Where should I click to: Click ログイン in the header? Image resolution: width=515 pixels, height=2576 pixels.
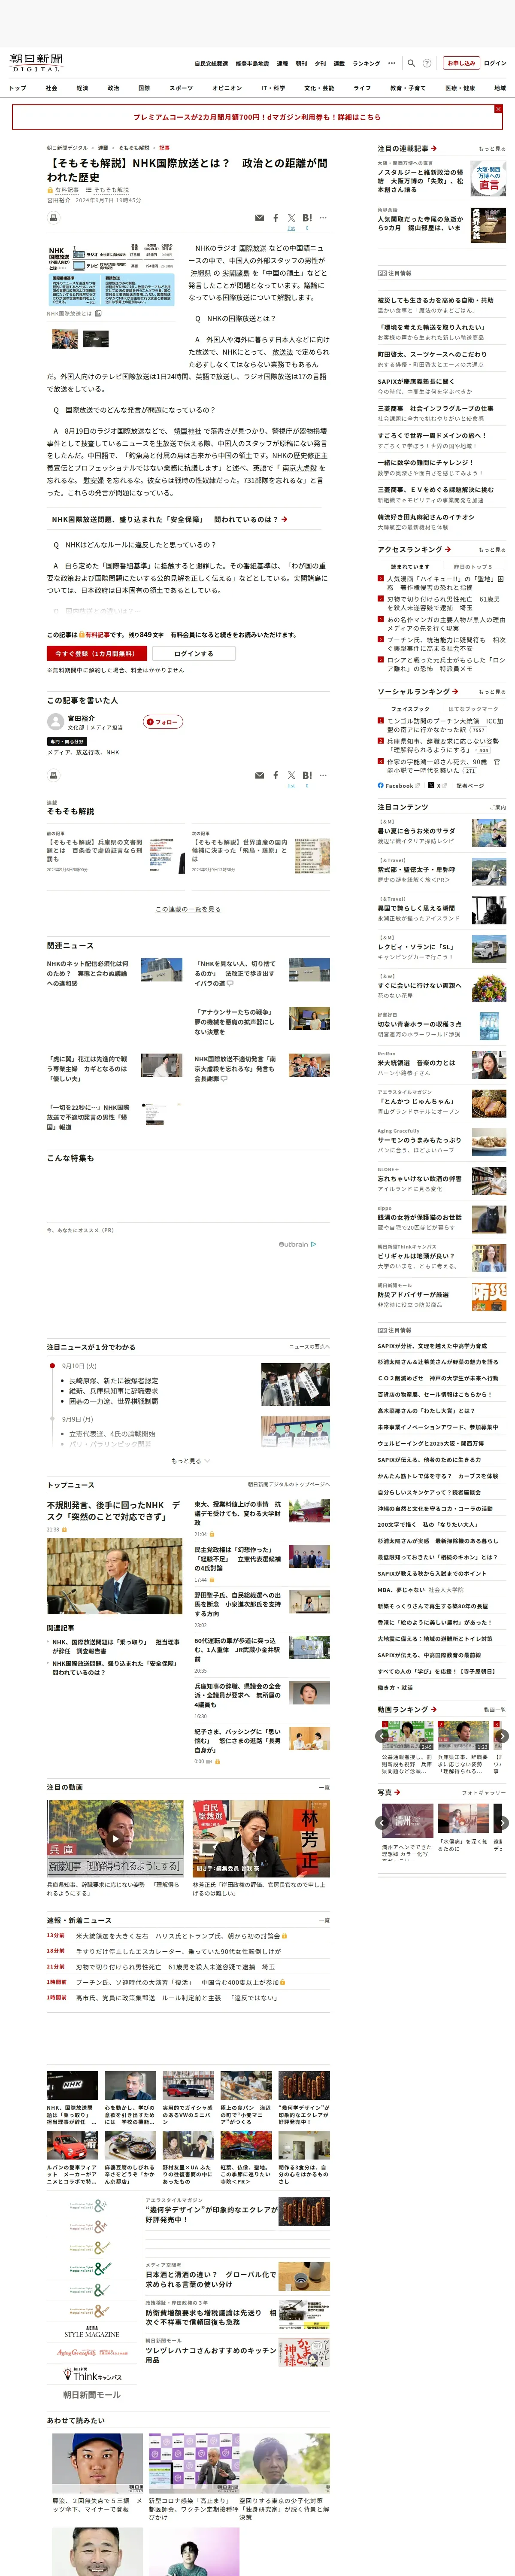pyautogui.click(x=495, y=63)
